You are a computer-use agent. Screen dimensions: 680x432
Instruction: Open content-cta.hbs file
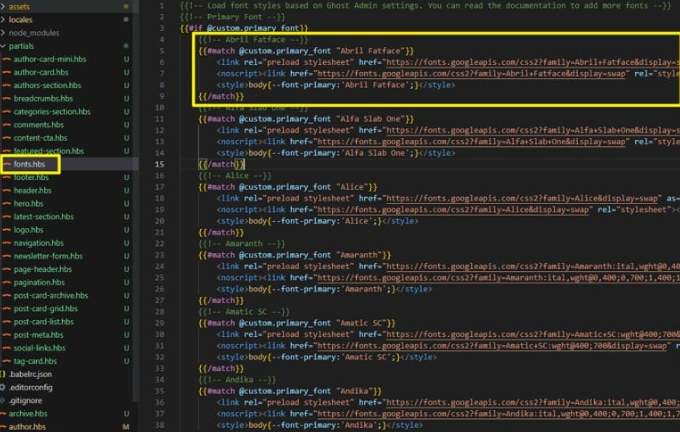pyautogui.click(x=40, y=138)
